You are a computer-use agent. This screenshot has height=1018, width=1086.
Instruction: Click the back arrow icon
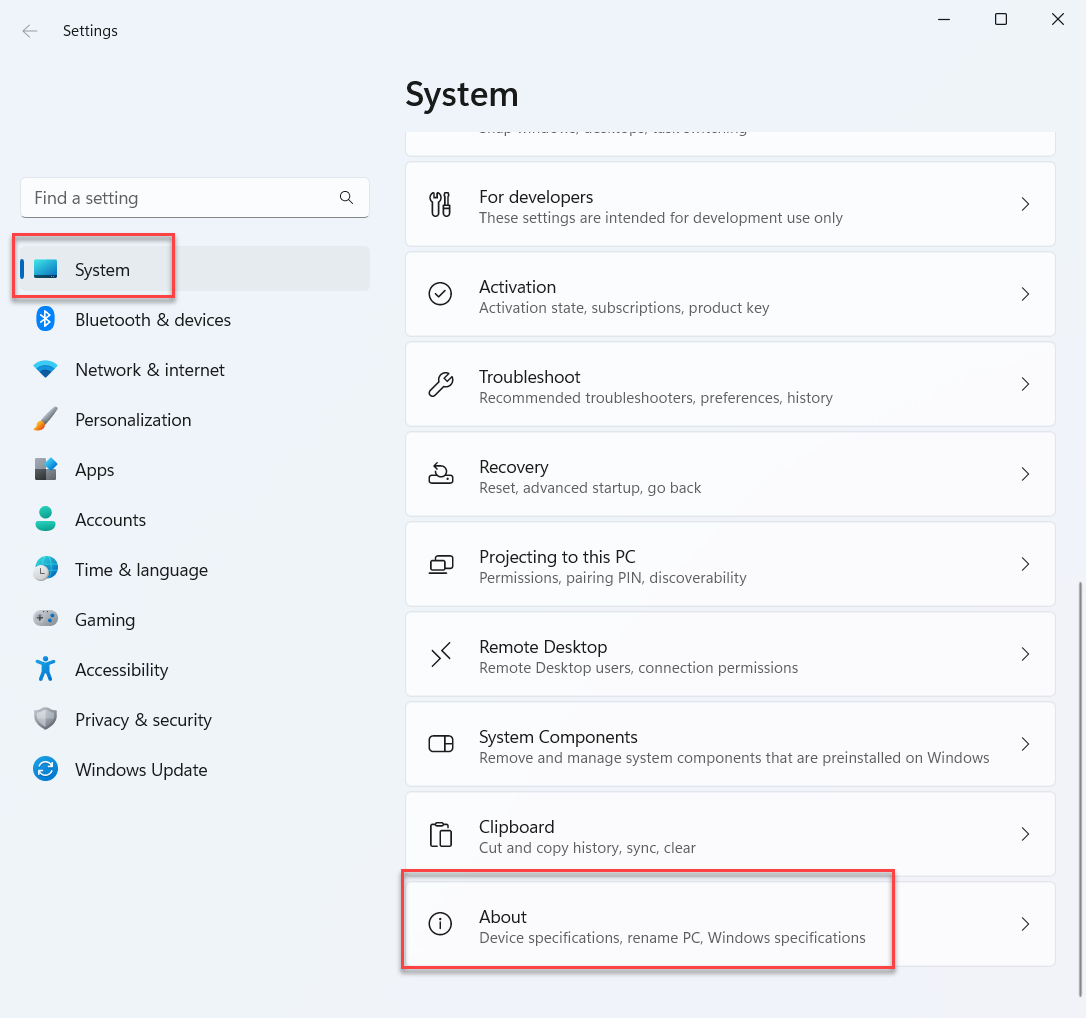pos(30,30)
